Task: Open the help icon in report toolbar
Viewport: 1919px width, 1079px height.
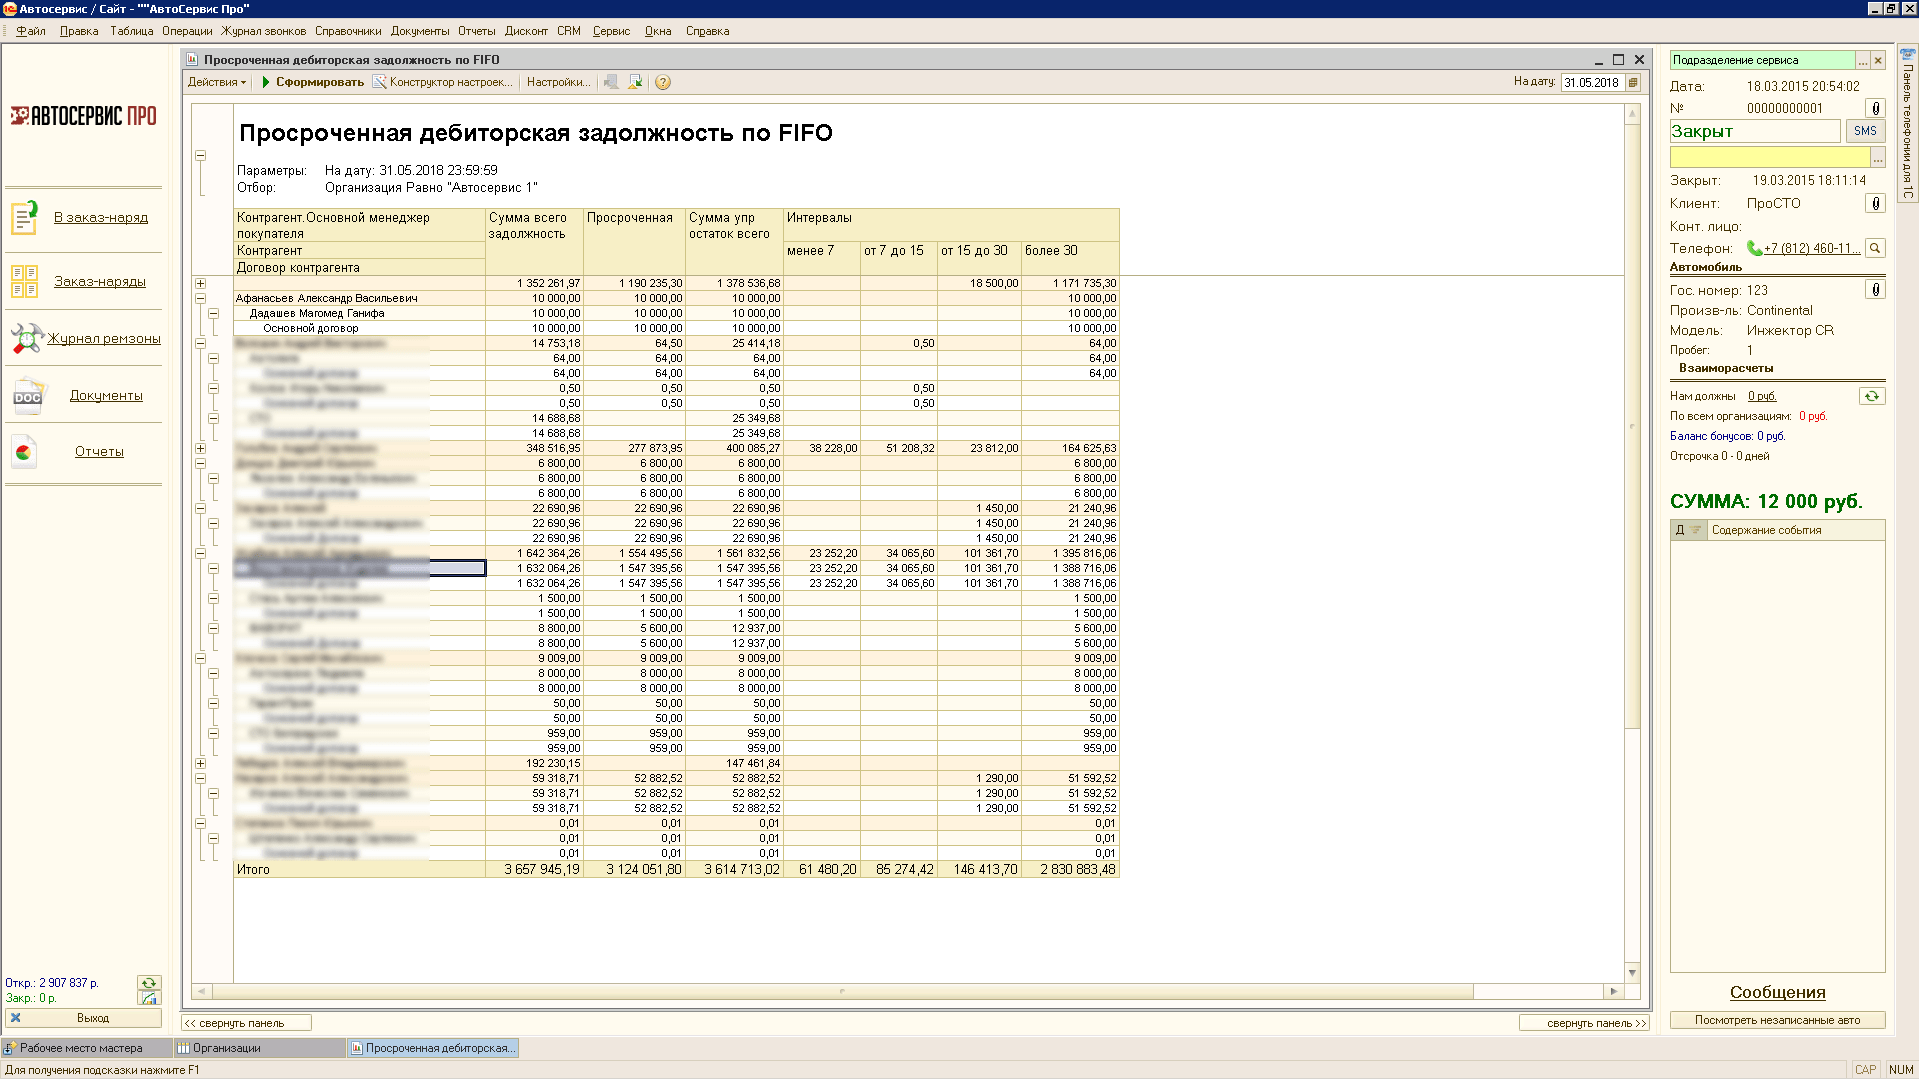Action: (x=662, y=83)
